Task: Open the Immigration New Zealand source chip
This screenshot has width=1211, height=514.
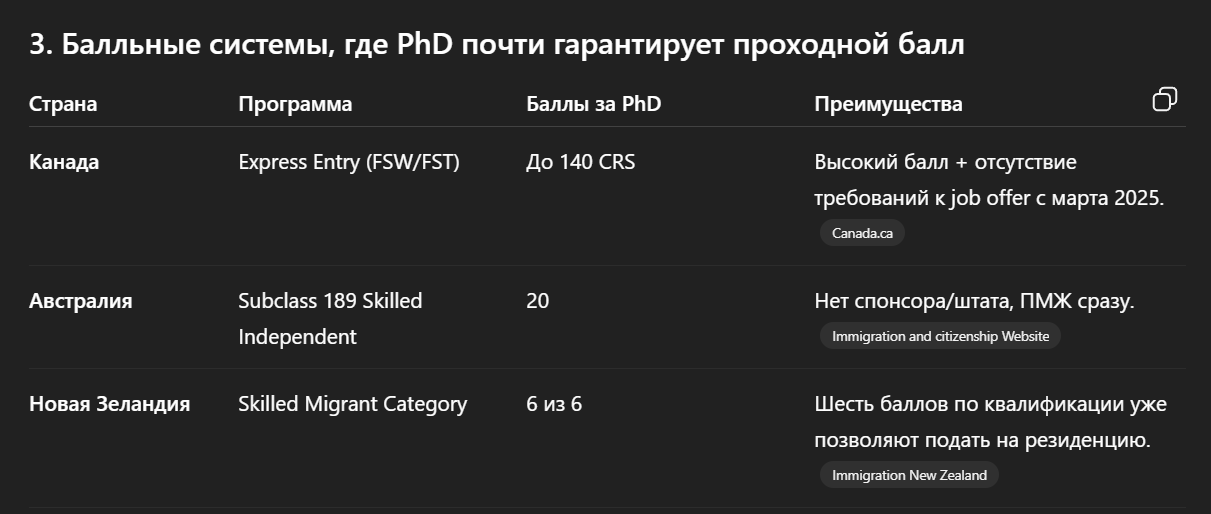Action: (x=909, y=475)
